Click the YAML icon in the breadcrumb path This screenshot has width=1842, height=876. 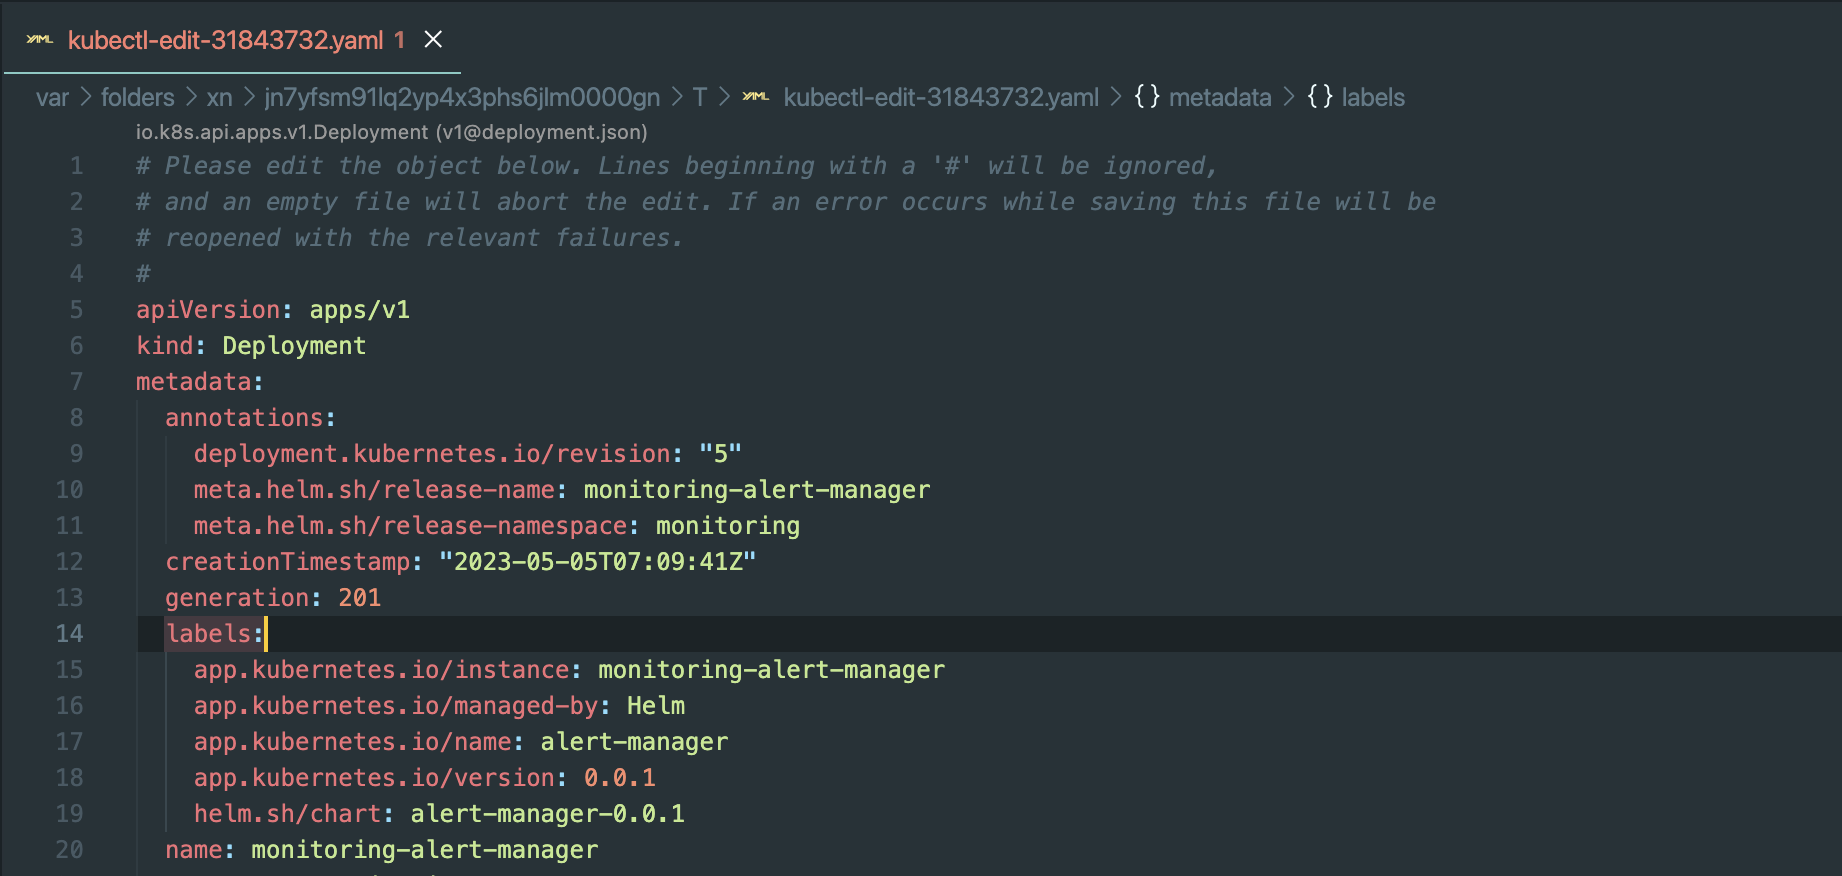point(756,98)
